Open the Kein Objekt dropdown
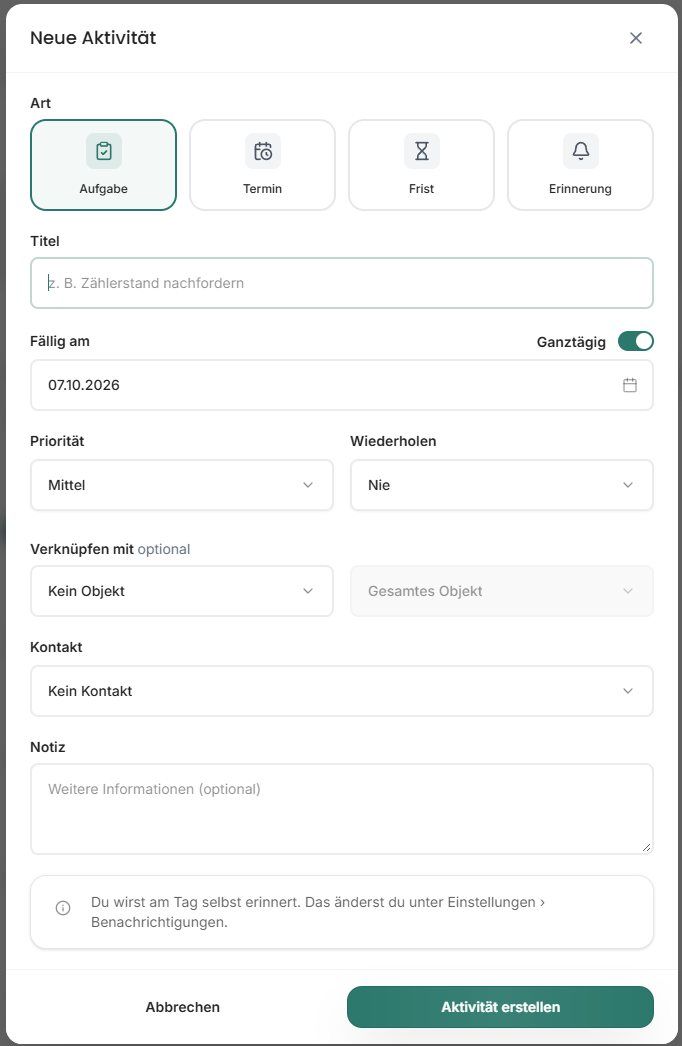 (x=182, y=591)
